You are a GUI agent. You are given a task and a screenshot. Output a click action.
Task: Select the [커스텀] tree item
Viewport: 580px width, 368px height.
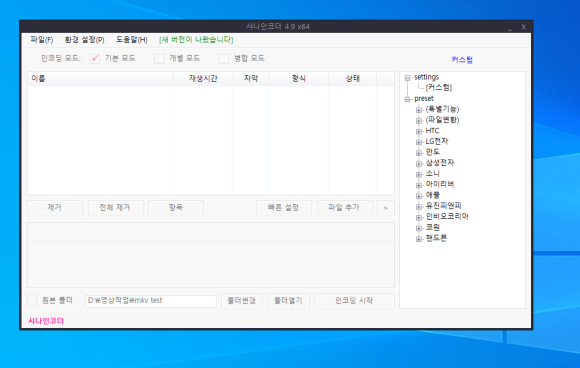pyautogui.click(x=439, y=88)
